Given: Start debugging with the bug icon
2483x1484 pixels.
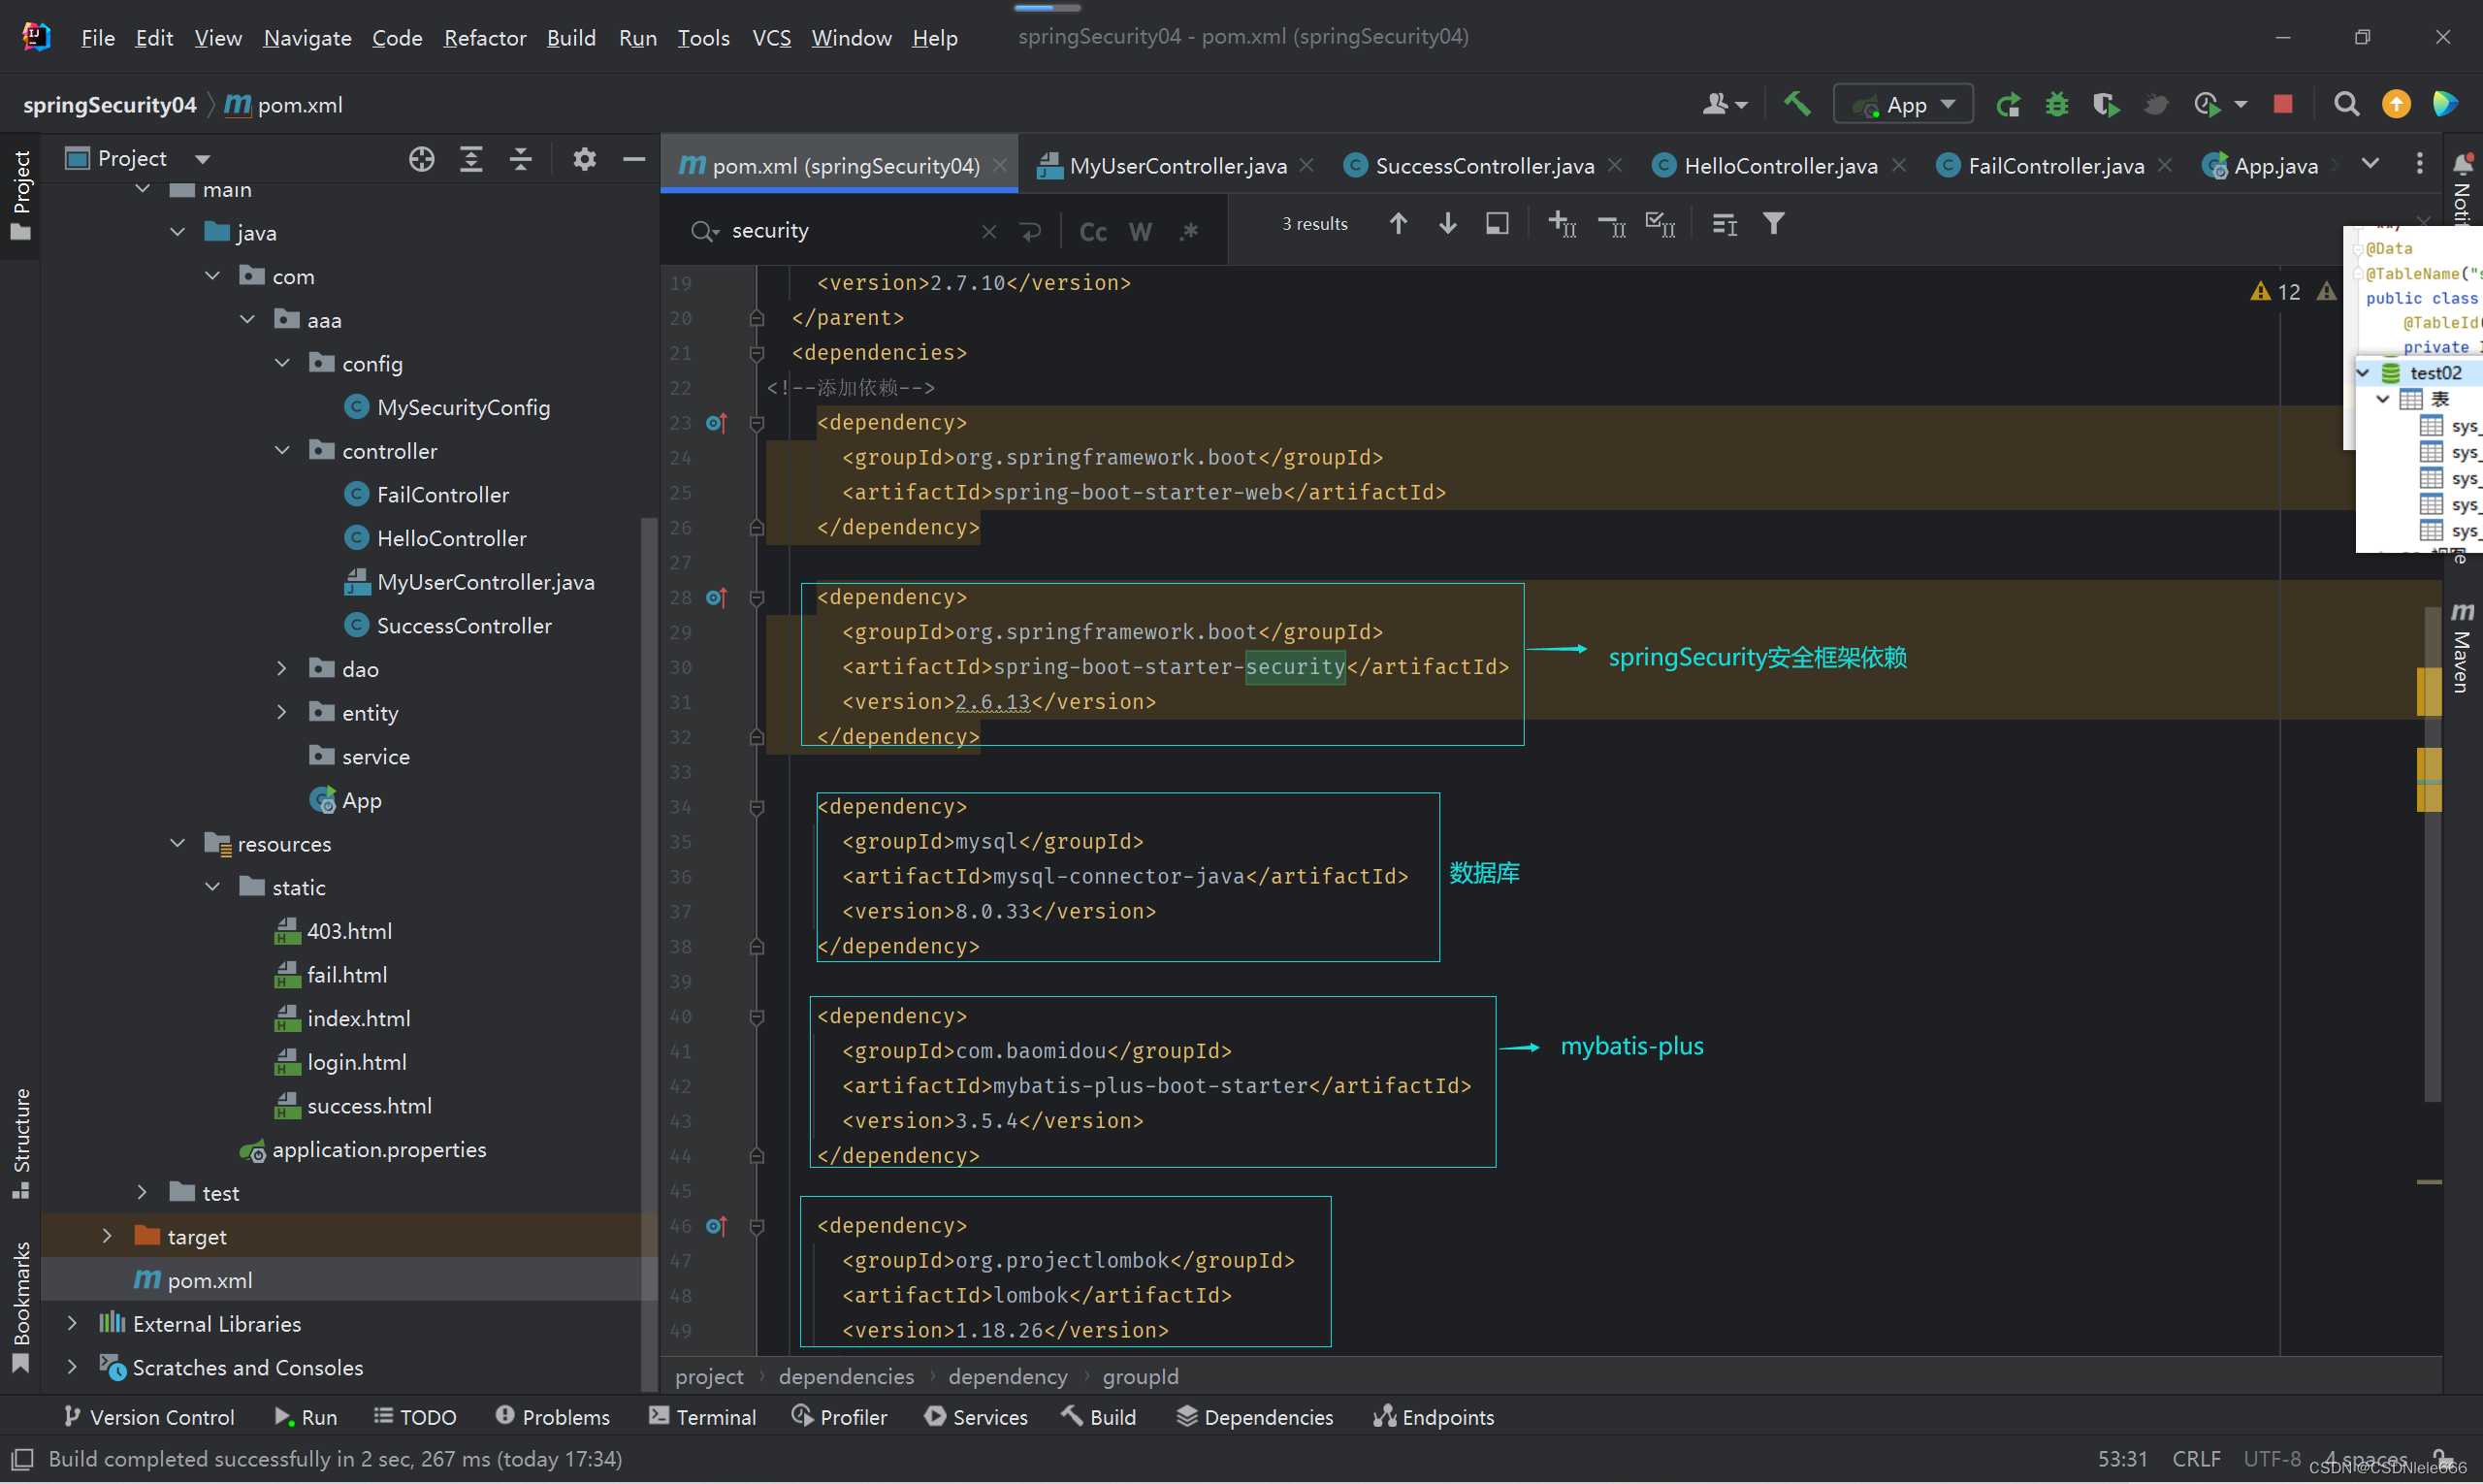Looking at the screenshot, I should (2056, 103).
